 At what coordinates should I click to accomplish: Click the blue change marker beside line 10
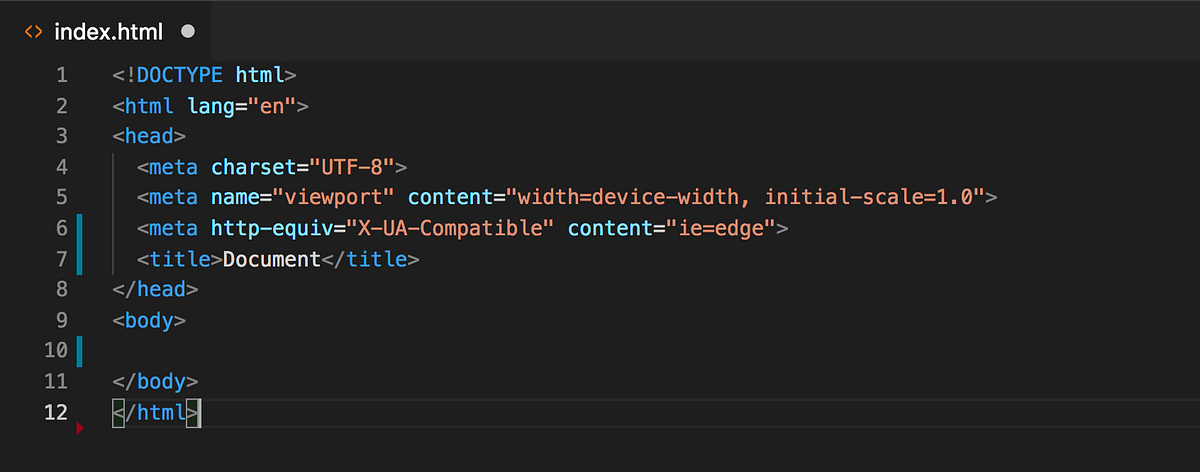79,350
